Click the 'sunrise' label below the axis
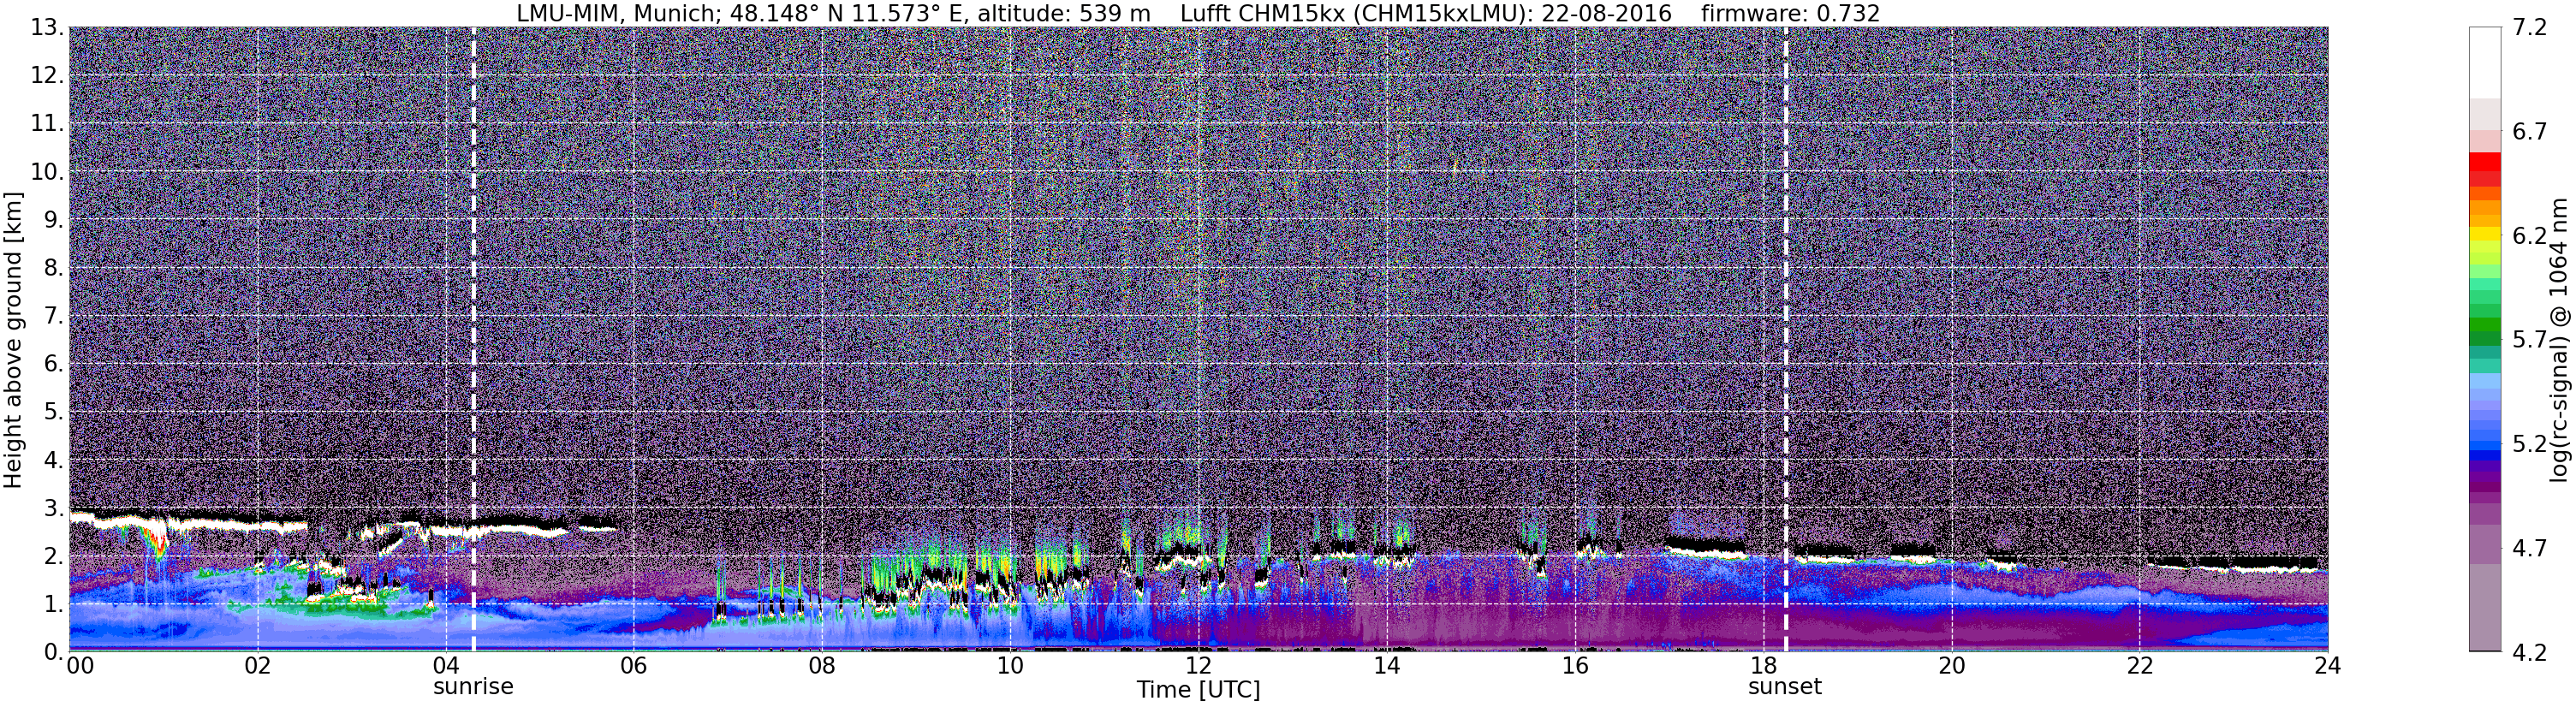Image resolution: width=2576 pixels, height=707 pixels. pyautogui.click(x=473, y=687)
